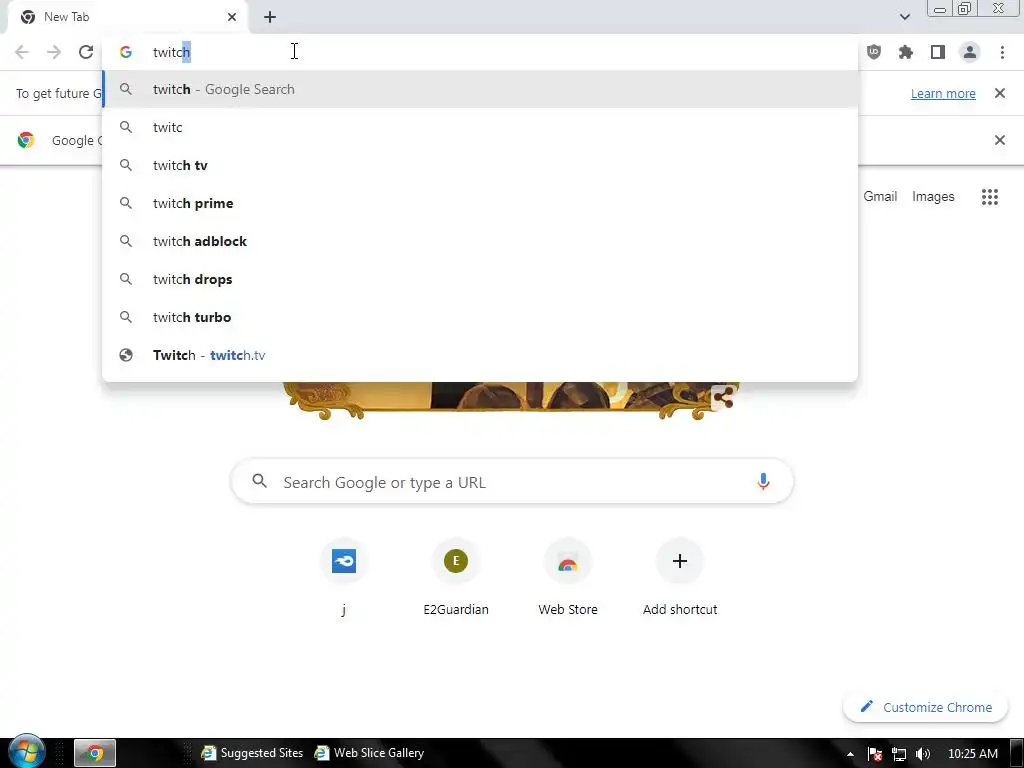
Task: Open the Action Center flag icon
Action: [875, 754]
